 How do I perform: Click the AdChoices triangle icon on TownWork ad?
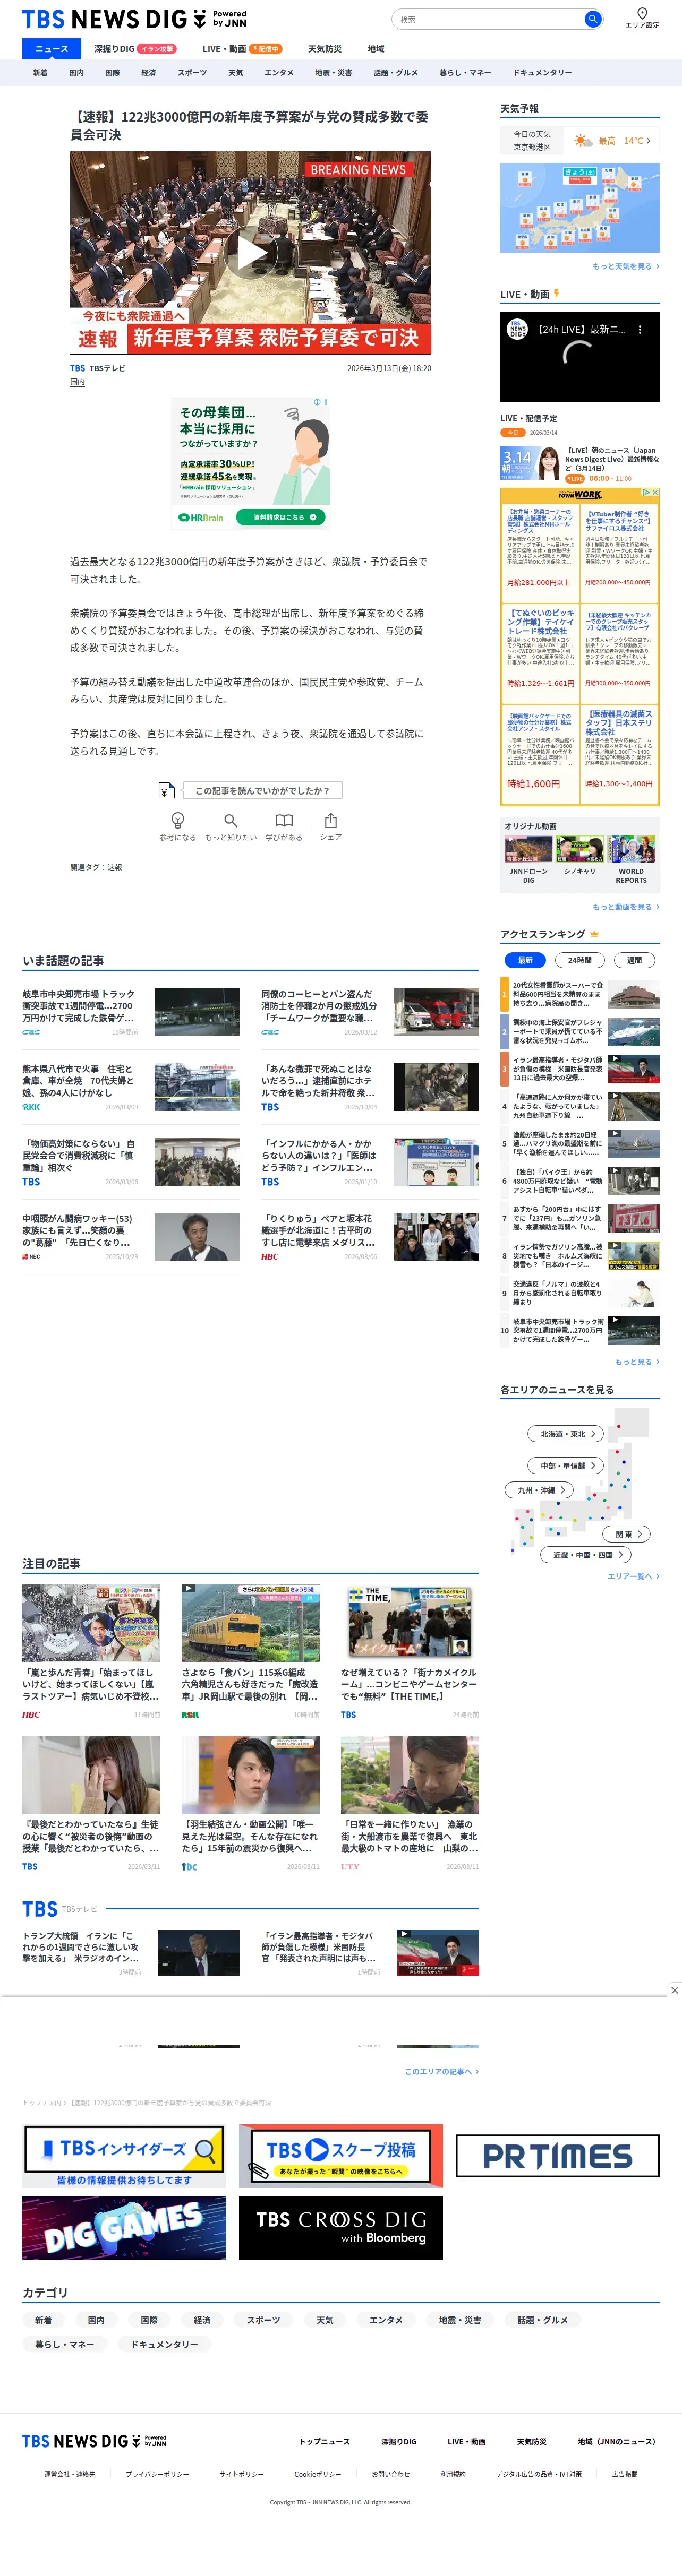point(645,492)
